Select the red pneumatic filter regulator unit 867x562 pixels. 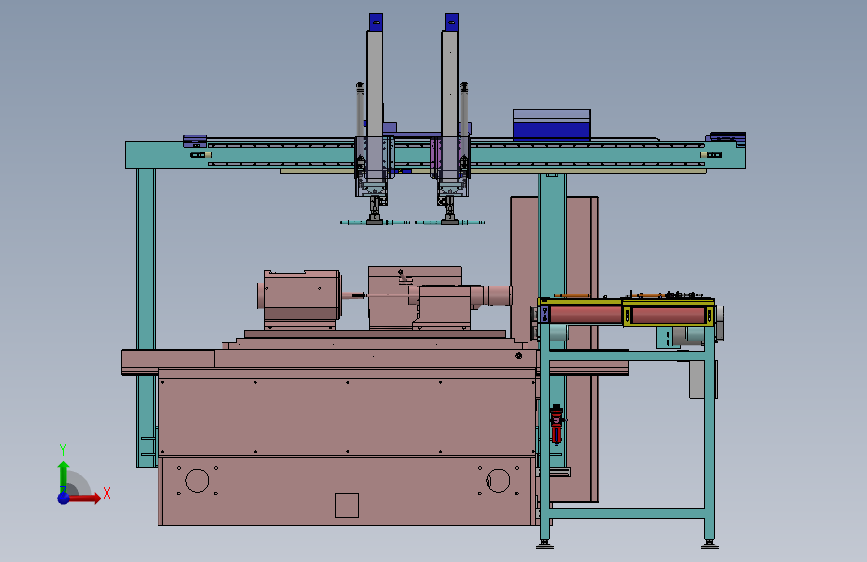(x=556, y=424)
